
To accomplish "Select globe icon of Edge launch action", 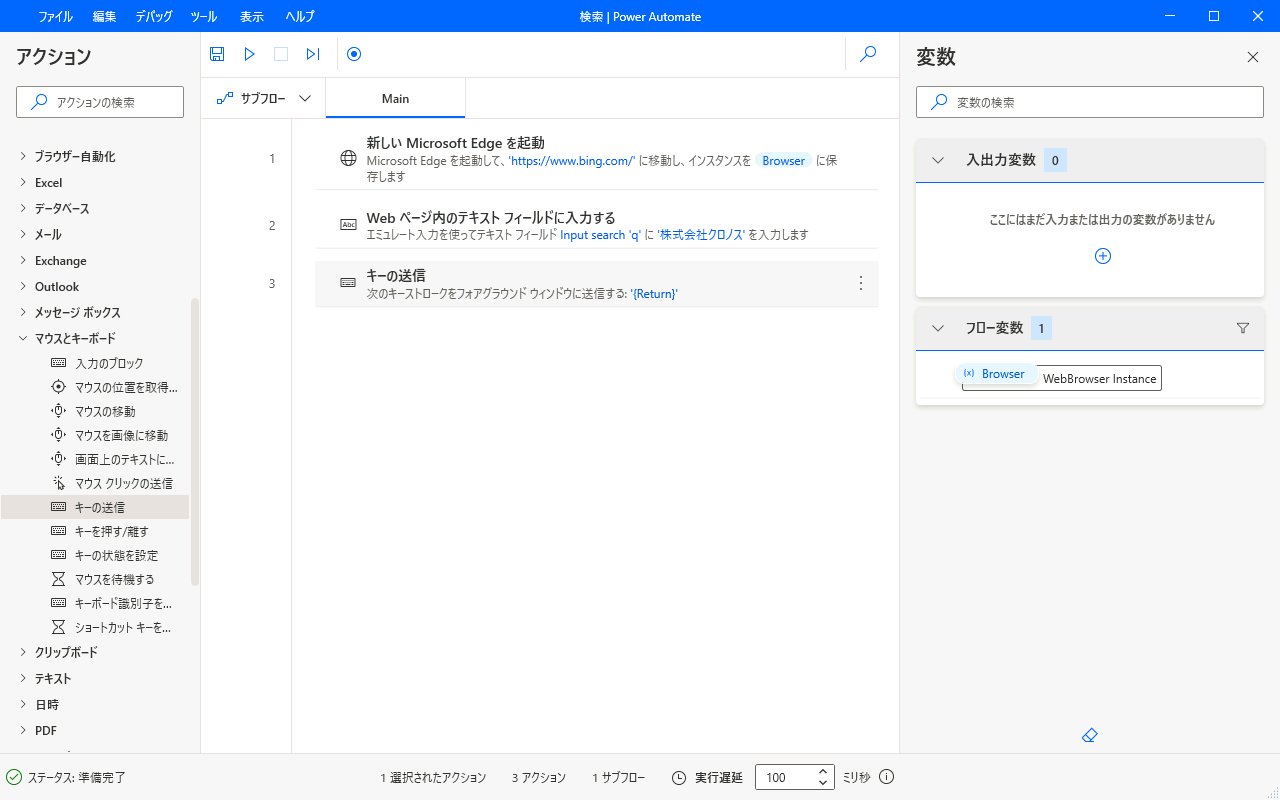I will tap(348, 158).
